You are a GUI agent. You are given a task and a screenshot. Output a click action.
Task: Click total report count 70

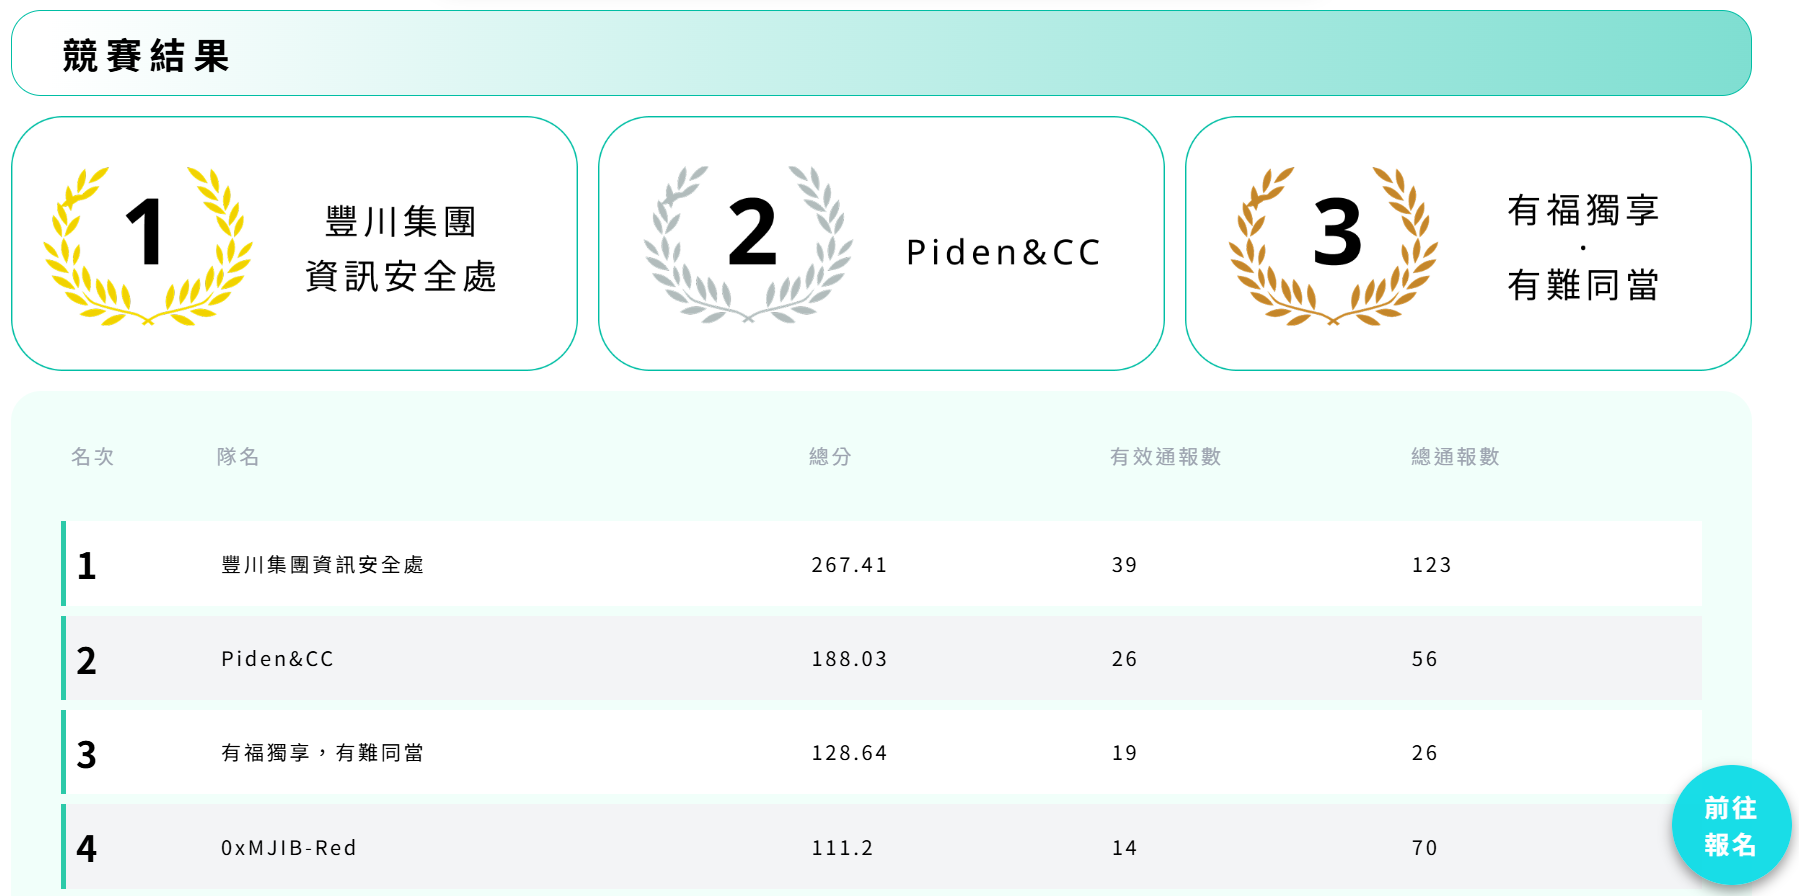(x=1425, y=848)
